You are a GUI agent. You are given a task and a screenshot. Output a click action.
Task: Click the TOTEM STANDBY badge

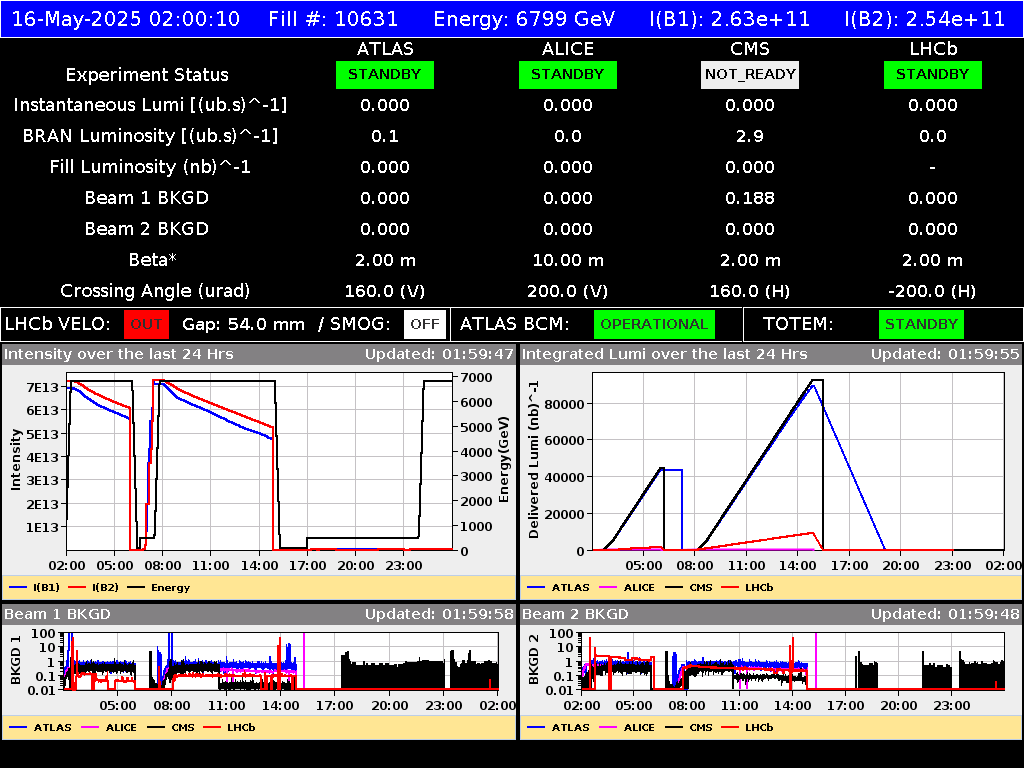pyautogui.click(x=921, y=324)
